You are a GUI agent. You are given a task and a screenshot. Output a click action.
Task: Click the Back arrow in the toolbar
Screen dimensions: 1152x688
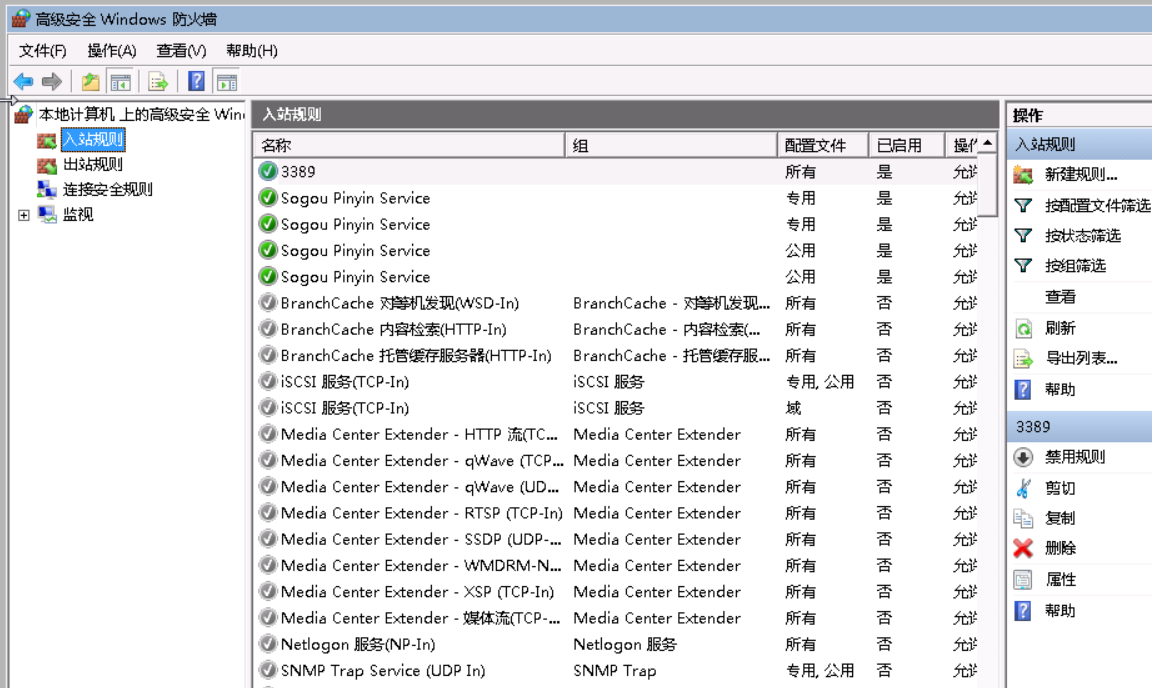[23, 82]
